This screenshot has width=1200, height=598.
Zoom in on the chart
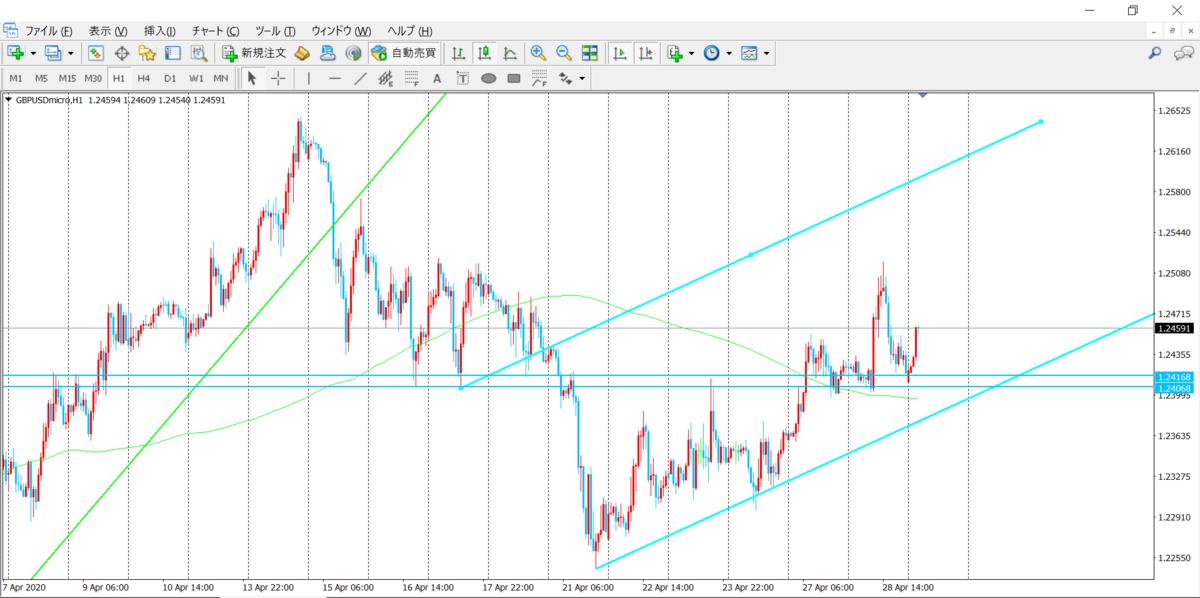[x=538, y=53]
